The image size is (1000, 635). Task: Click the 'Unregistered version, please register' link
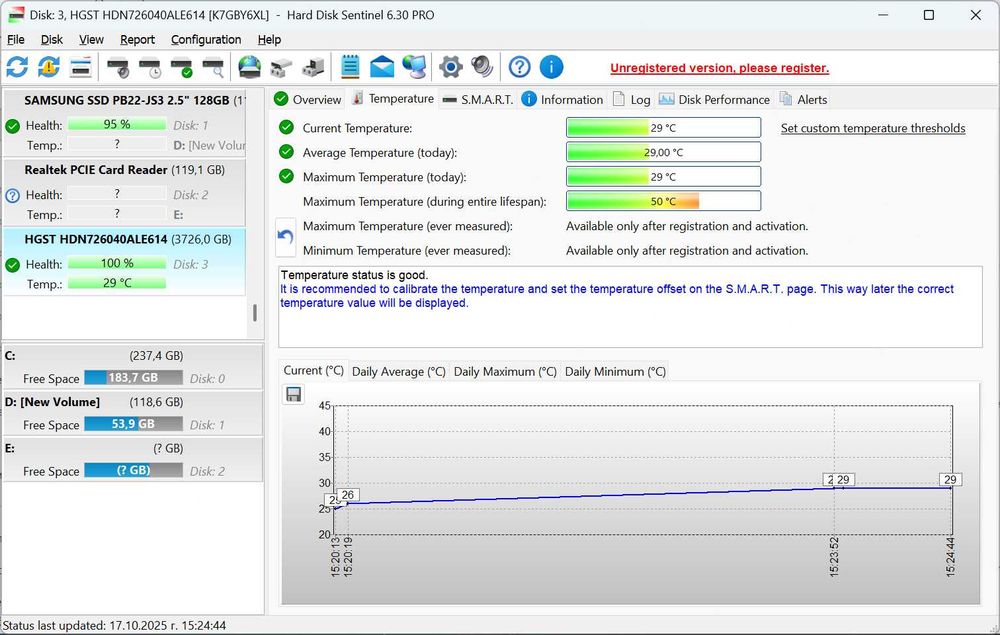(719, 68)
